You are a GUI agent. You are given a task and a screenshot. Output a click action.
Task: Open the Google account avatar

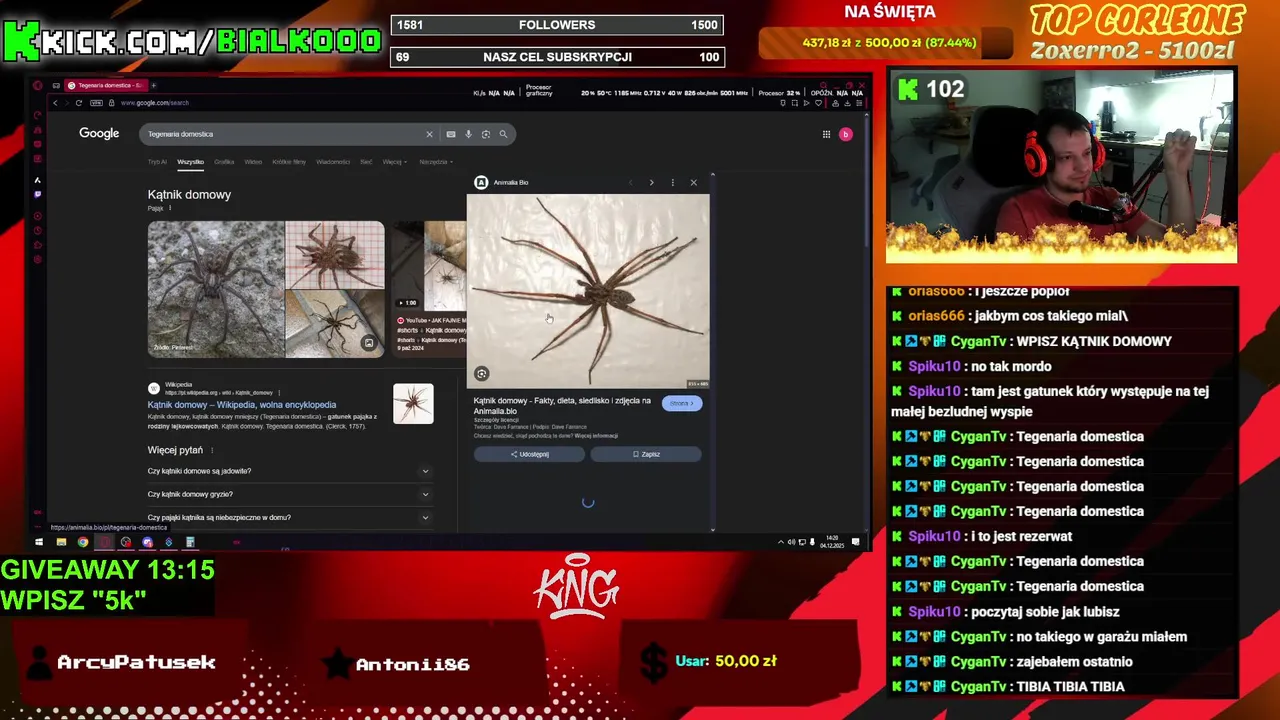pyautogui.click(x=845, y=134)
